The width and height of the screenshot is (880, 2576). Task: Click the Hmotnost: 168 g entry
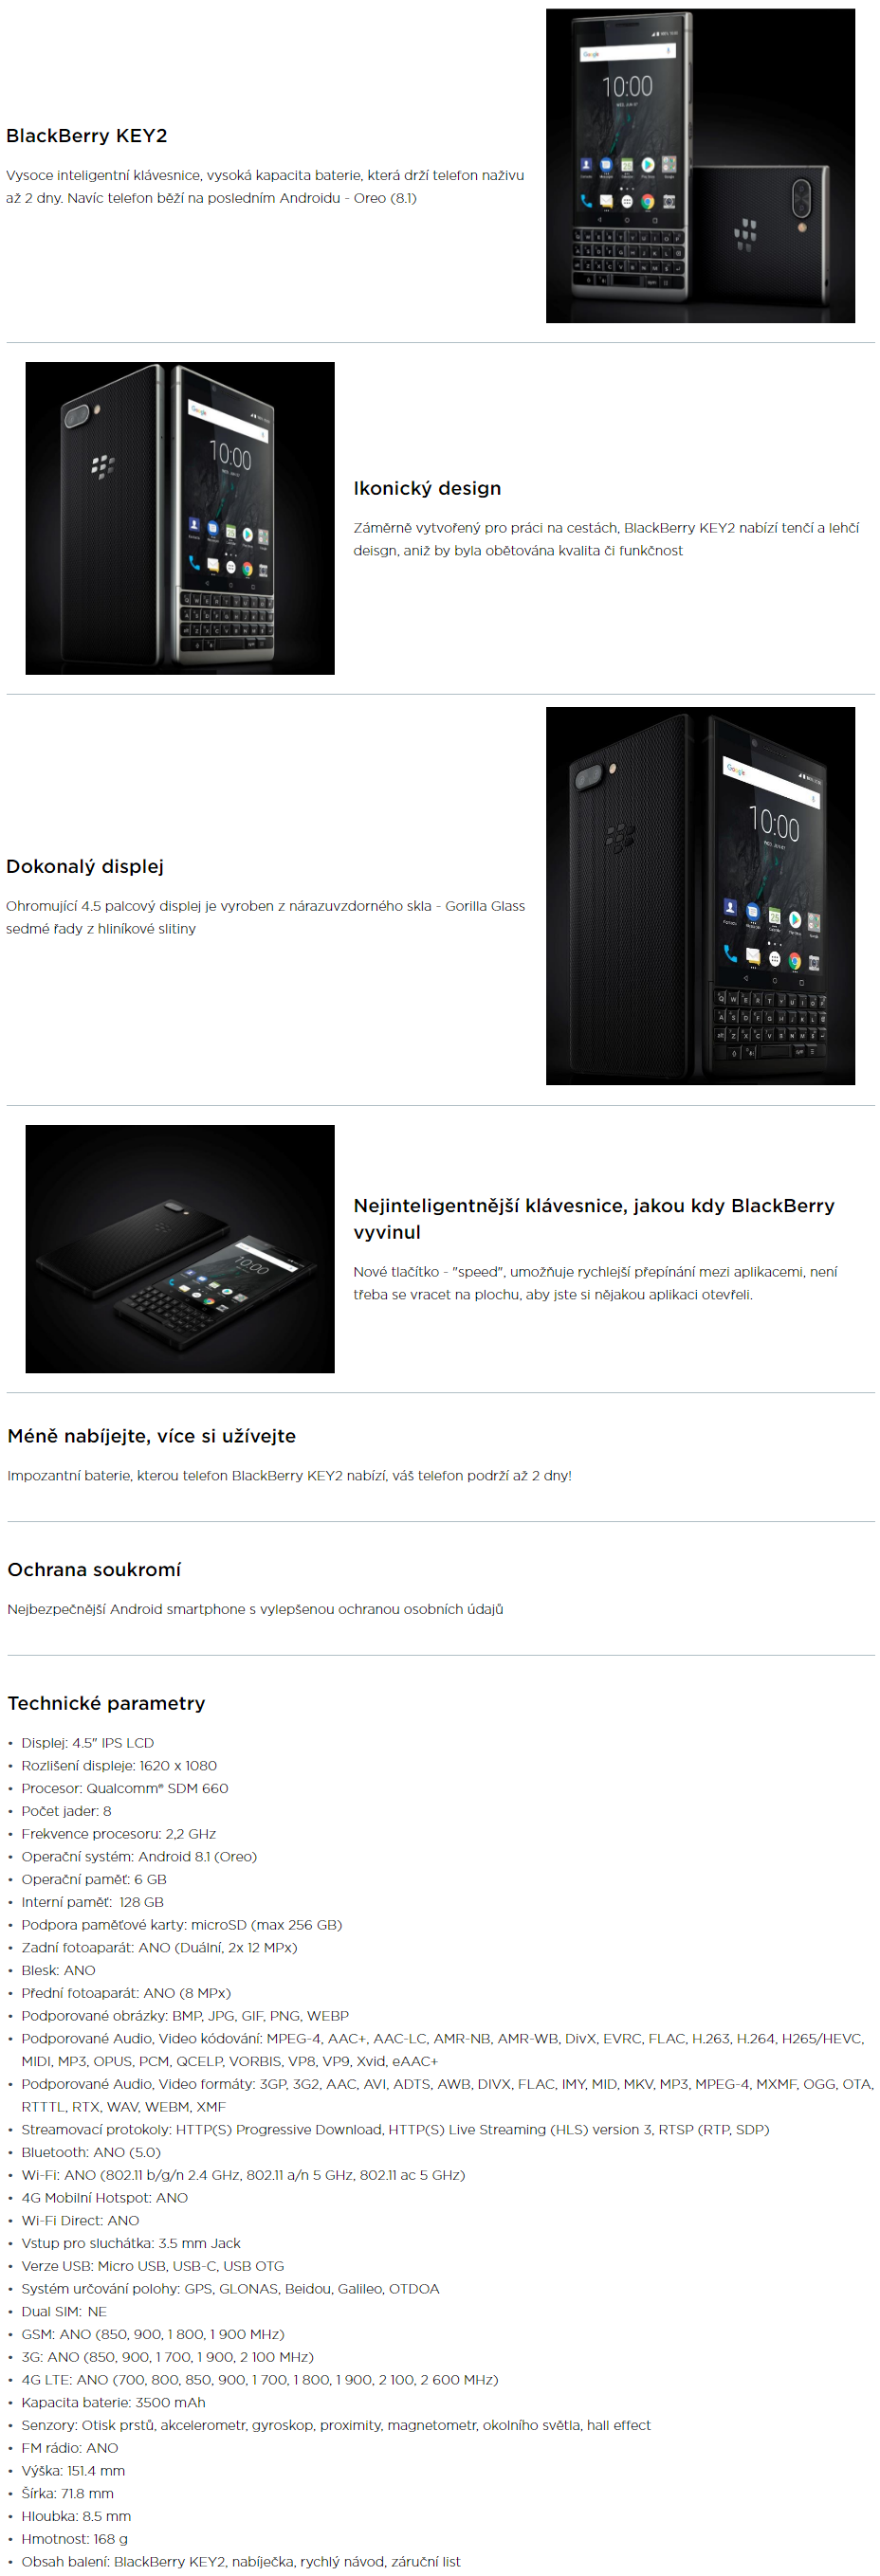point(75,2538)
